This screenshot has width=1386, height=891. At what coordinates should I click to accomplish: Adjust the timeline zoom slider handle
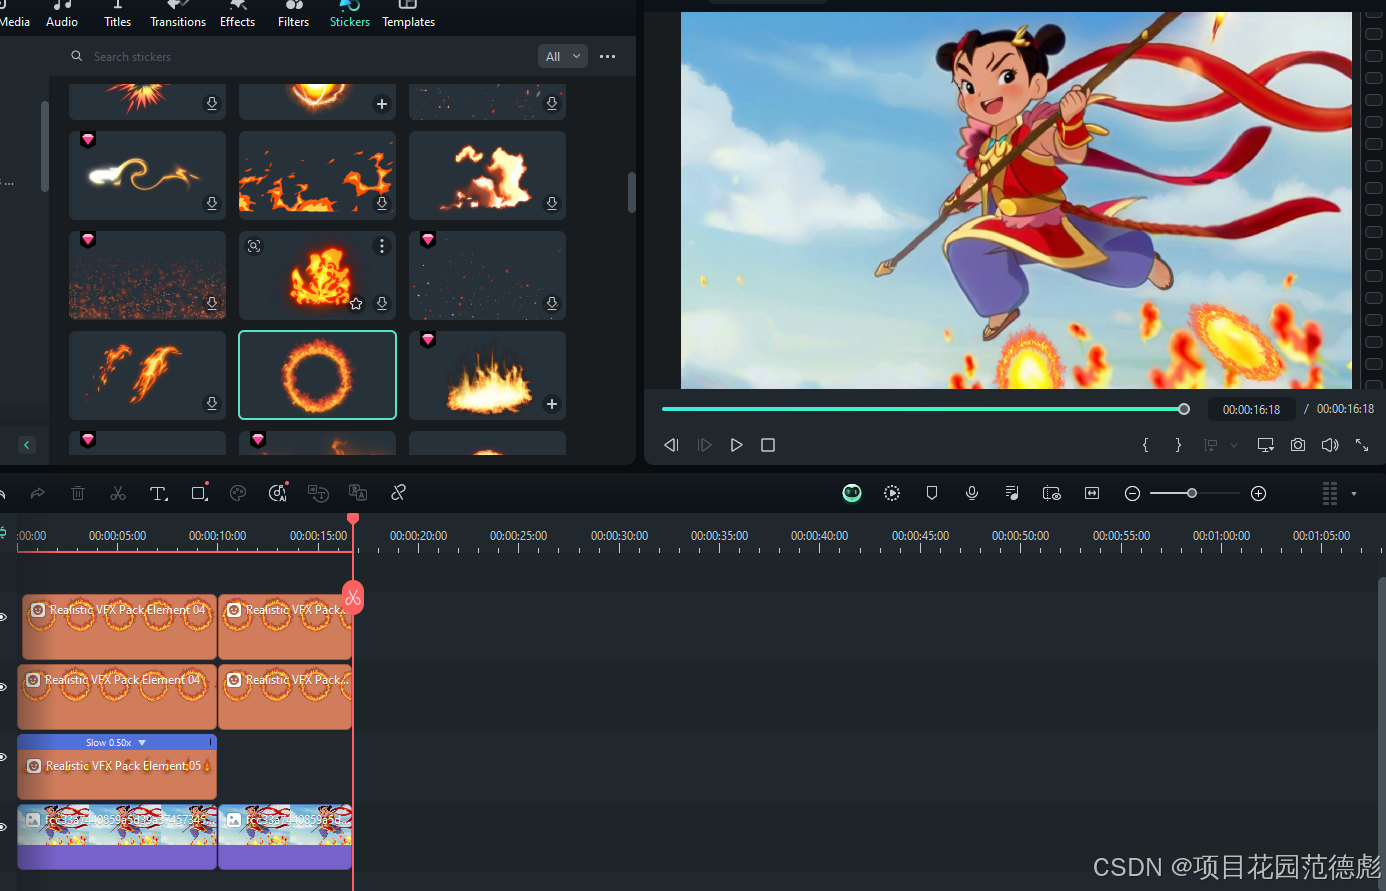1192,493
